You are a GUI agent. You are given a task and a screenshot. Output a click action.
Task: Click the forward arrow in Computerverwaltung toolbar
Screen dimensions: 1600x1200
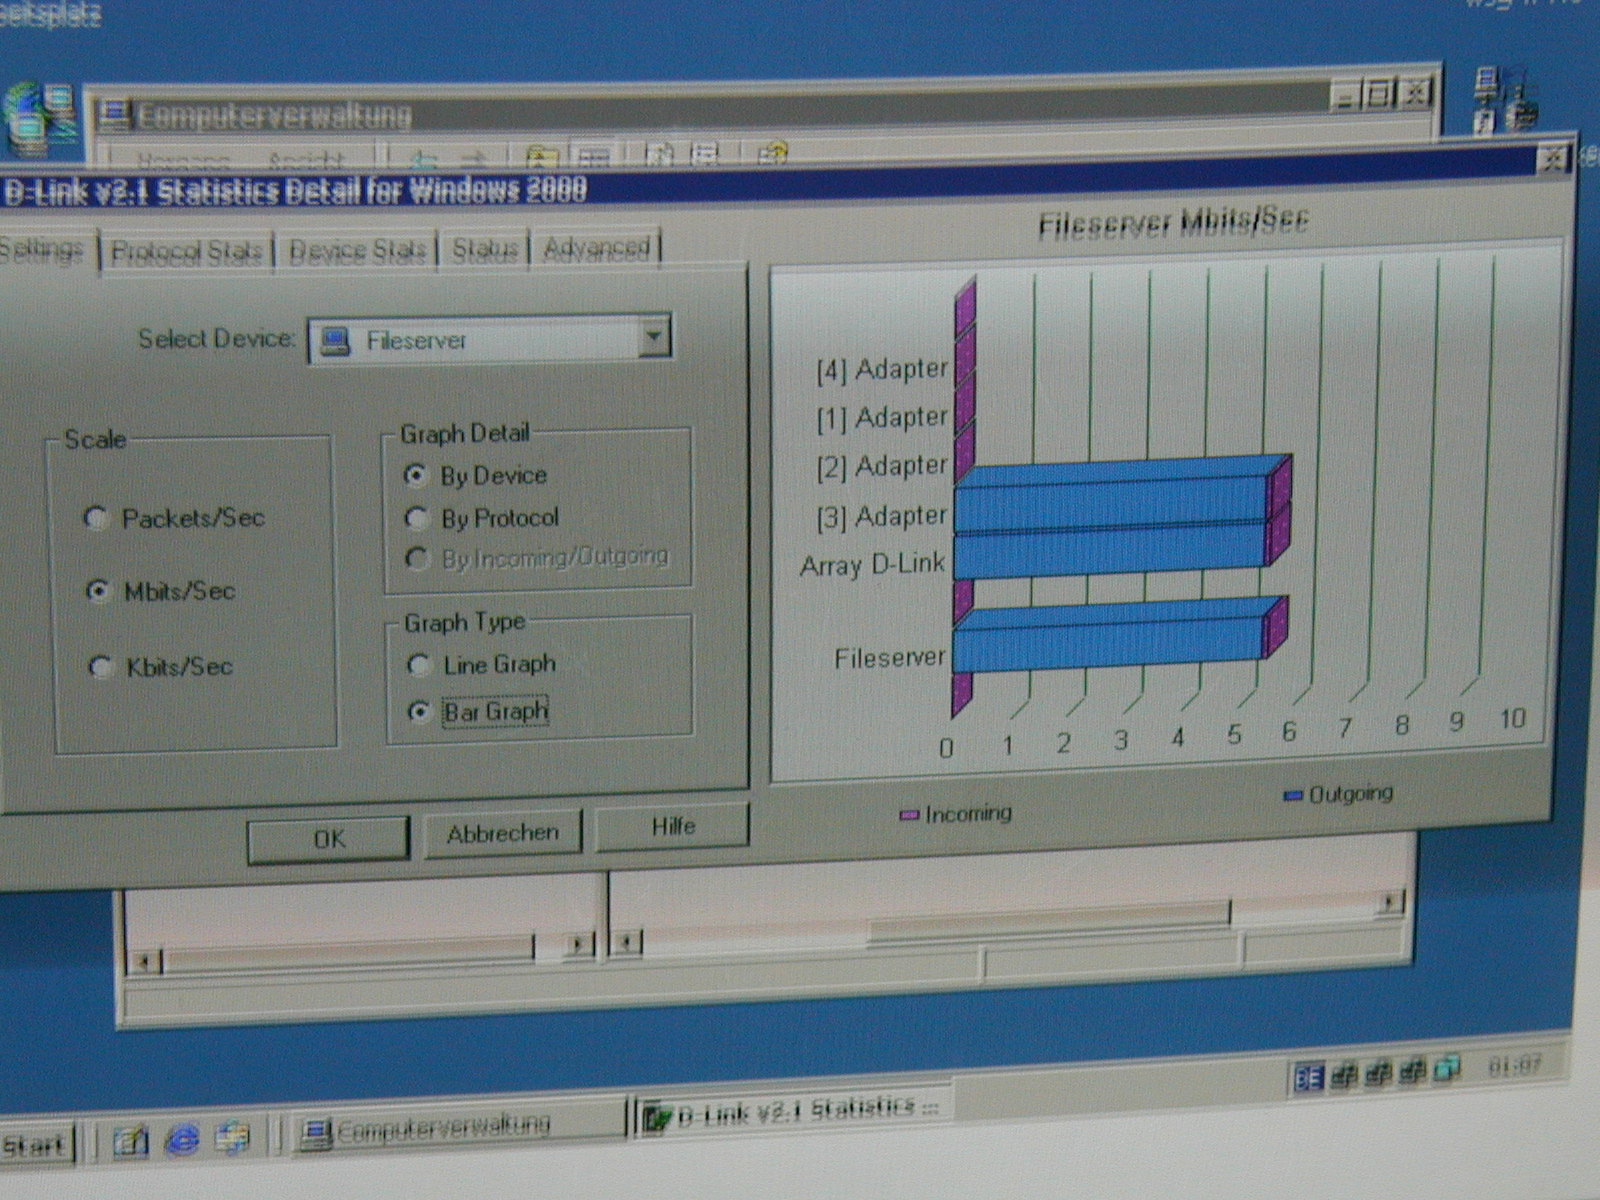coord(474,158)
